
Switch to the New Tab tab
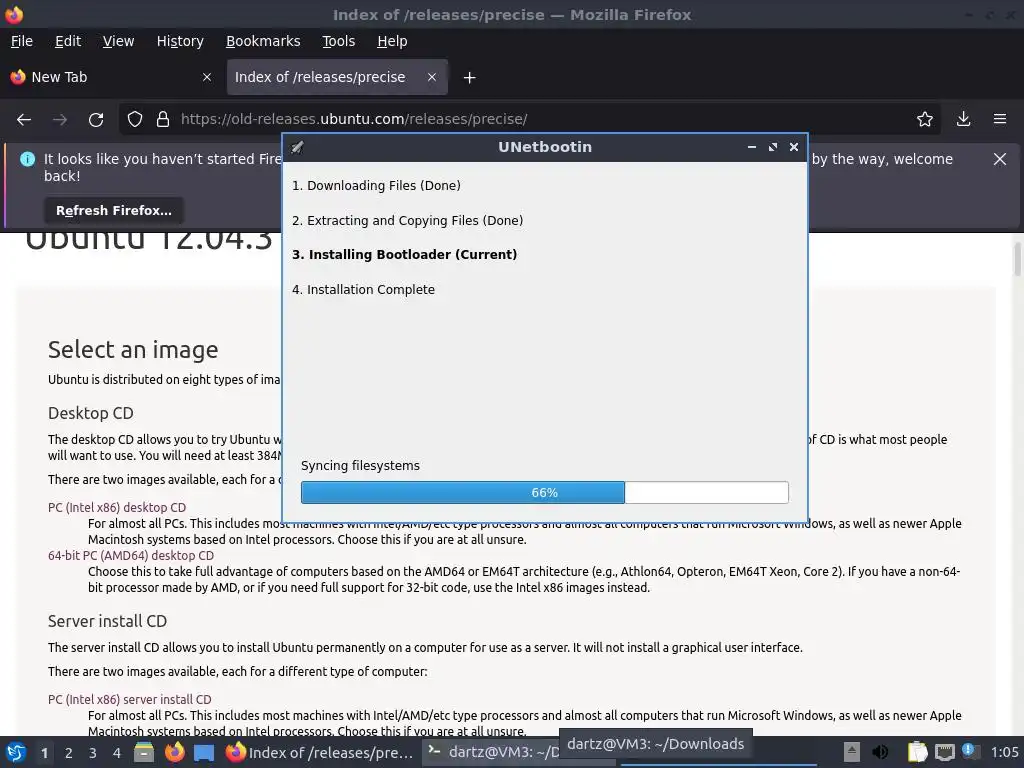pyautogui.click(x=111, y=77)
